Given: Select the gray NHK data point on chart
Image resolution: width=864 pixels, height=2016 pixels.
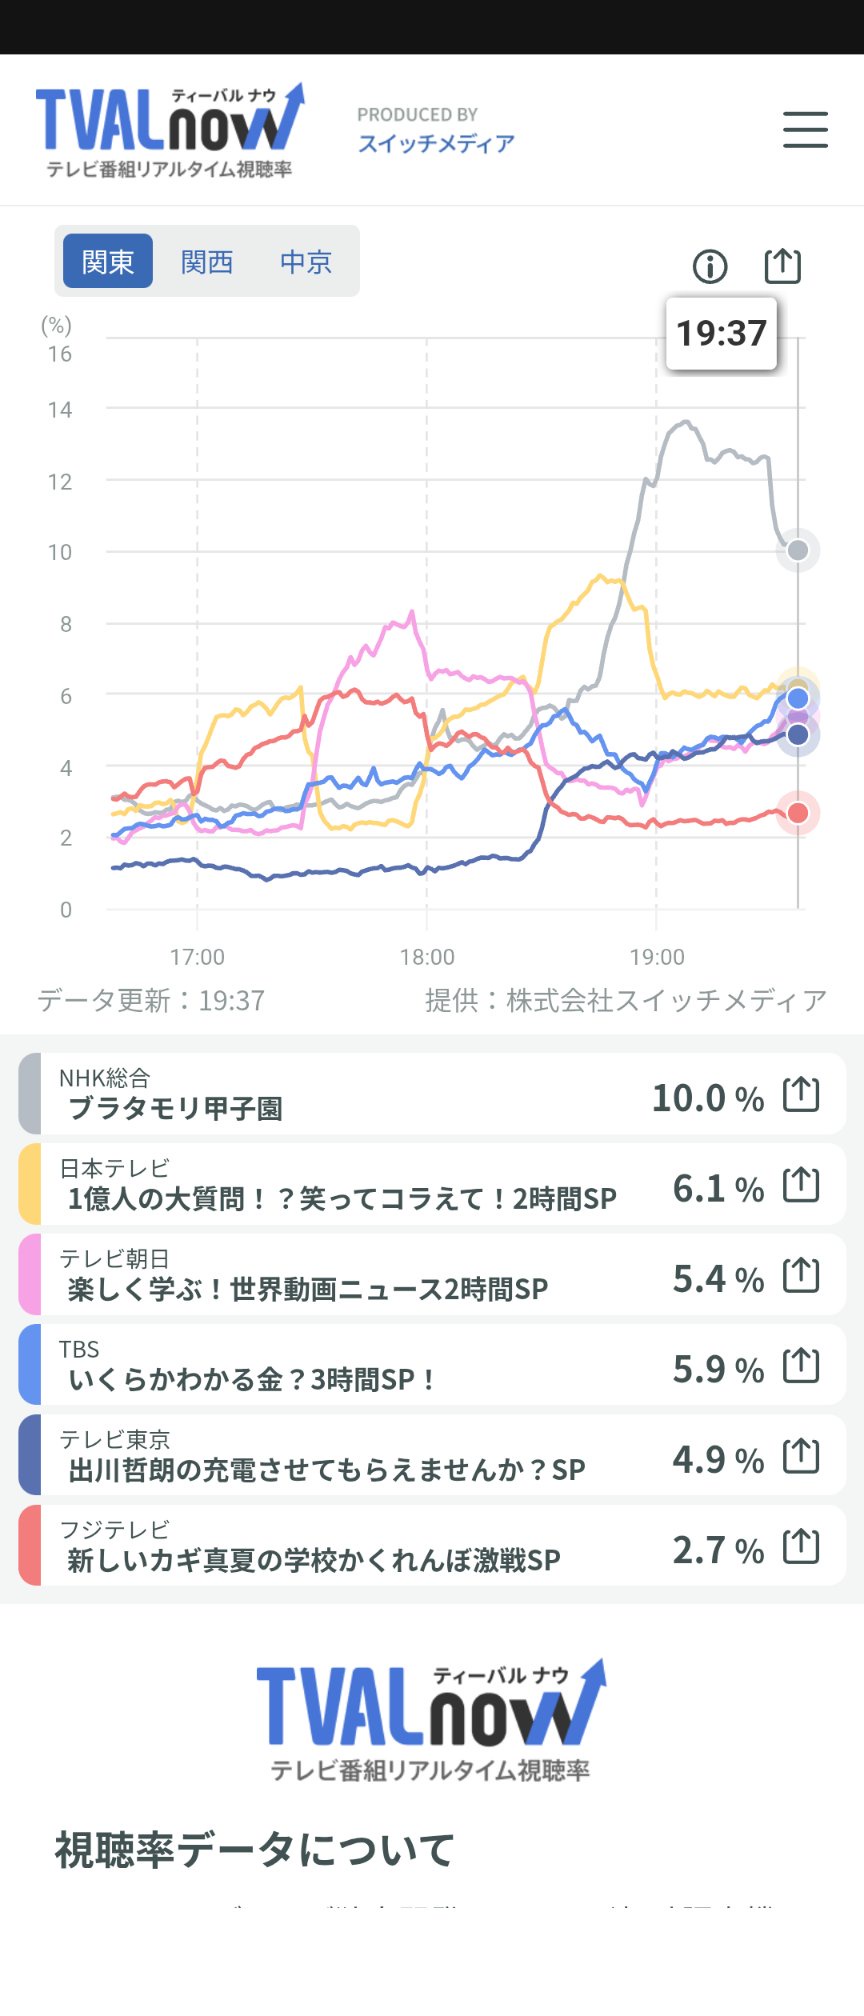Looking at the screenshot, I should 798,550.
